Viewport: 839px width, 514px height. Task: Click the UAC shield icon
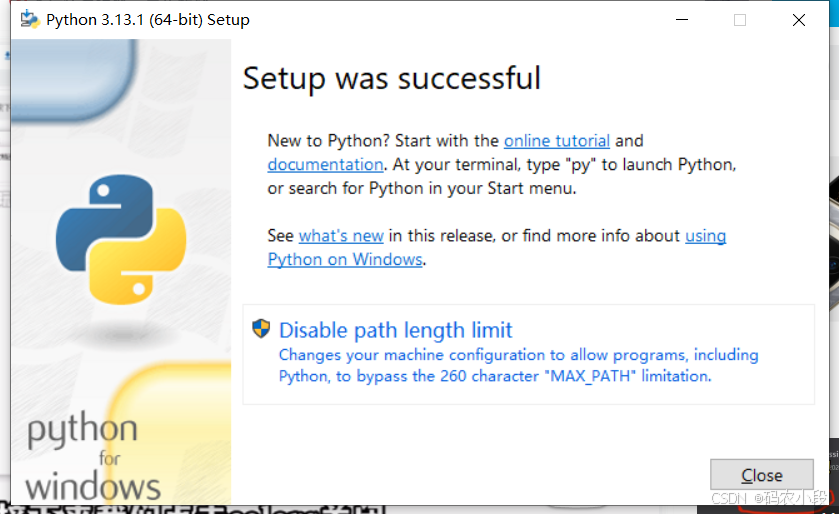[x=261, y=328]
